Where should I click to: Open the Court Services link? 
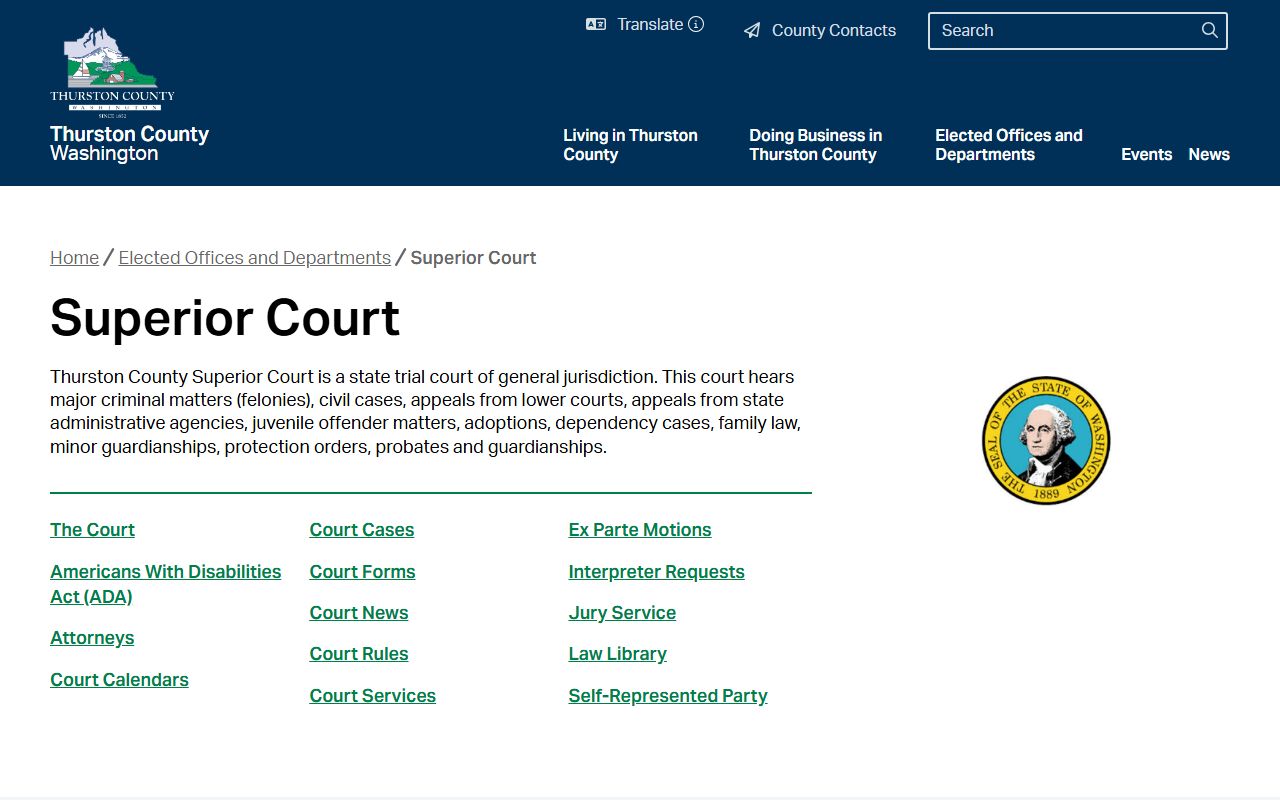coord(373,696)
